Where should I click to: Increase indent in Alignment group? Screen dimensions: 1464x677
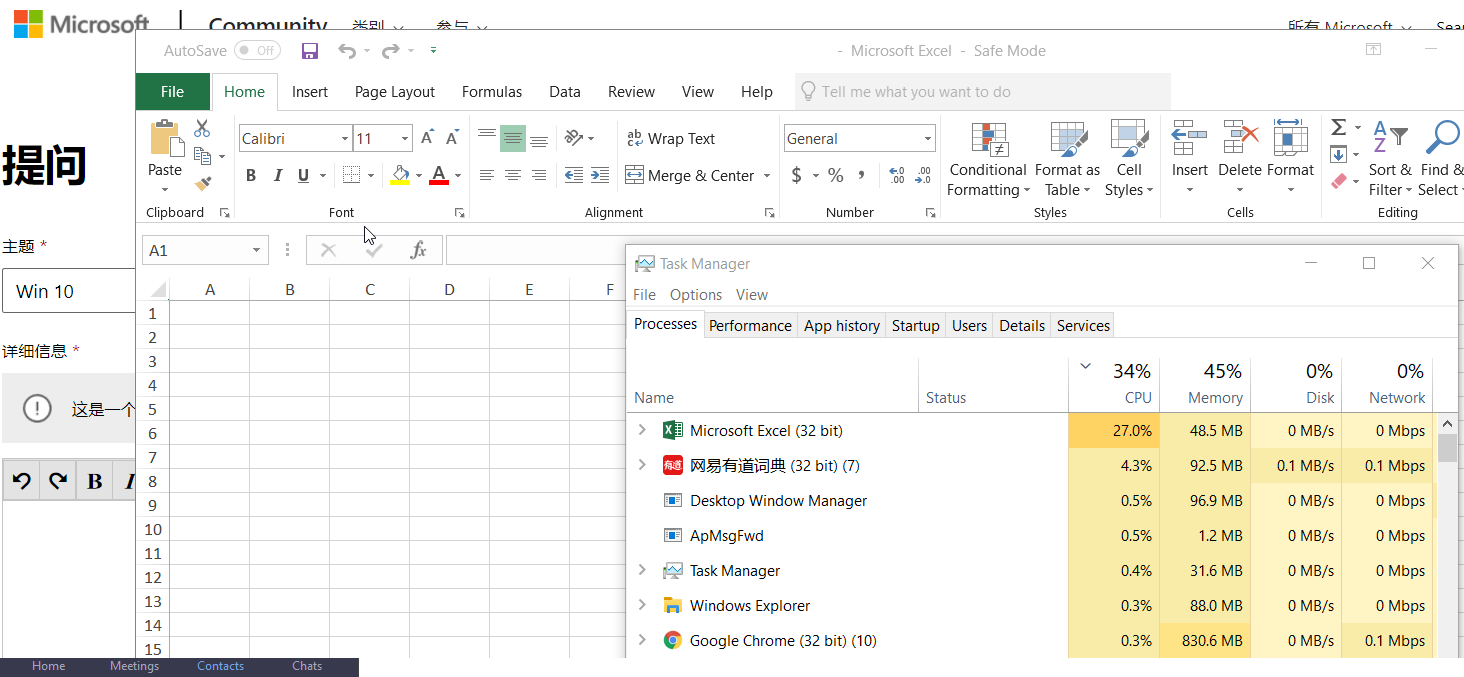600,175
